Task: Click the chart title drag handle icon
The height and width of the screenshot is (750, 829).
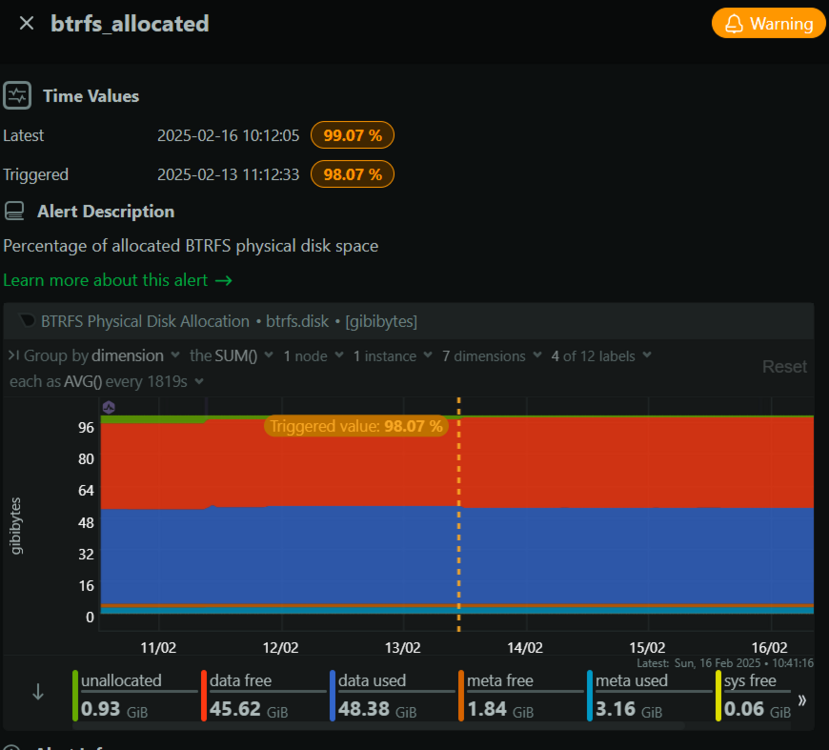Action: tap(26, 320)
